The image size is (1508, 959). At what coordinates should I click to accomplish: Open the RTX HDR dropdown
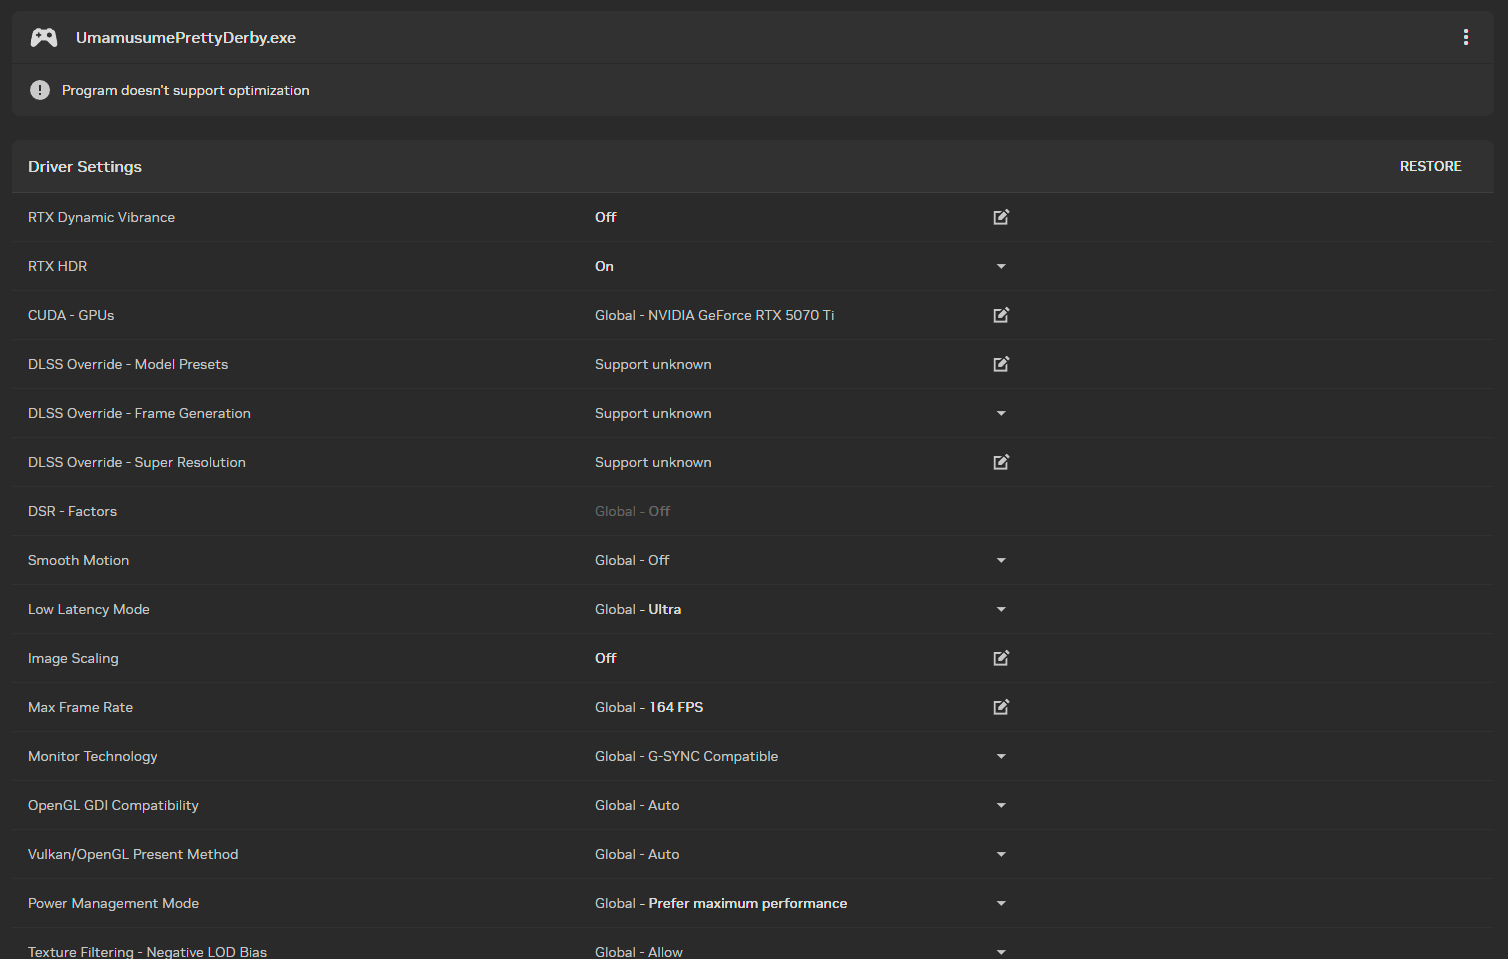pos(1001,266)
